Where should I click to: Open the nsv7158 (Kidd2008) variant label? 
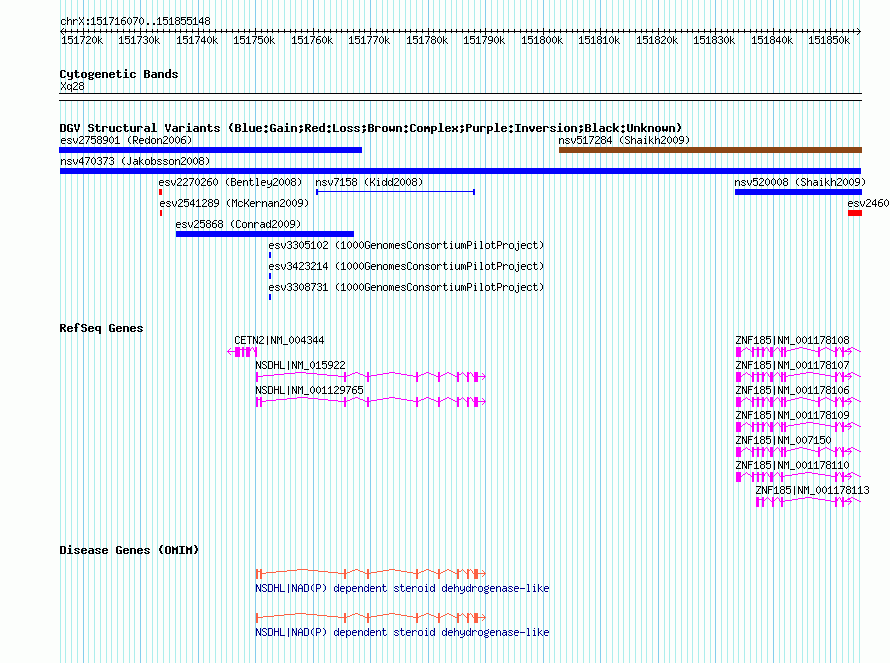[369, 182]
